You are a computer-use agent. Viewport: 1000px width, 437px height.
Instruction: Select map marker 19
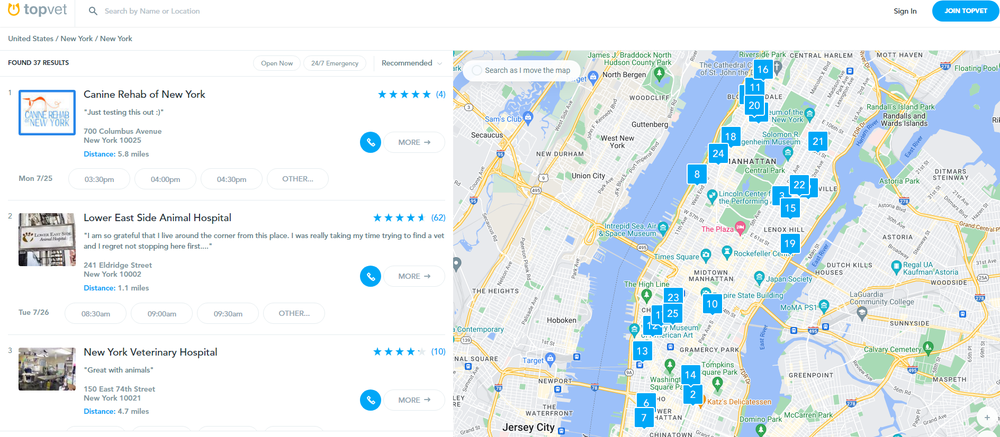(790, 243)
